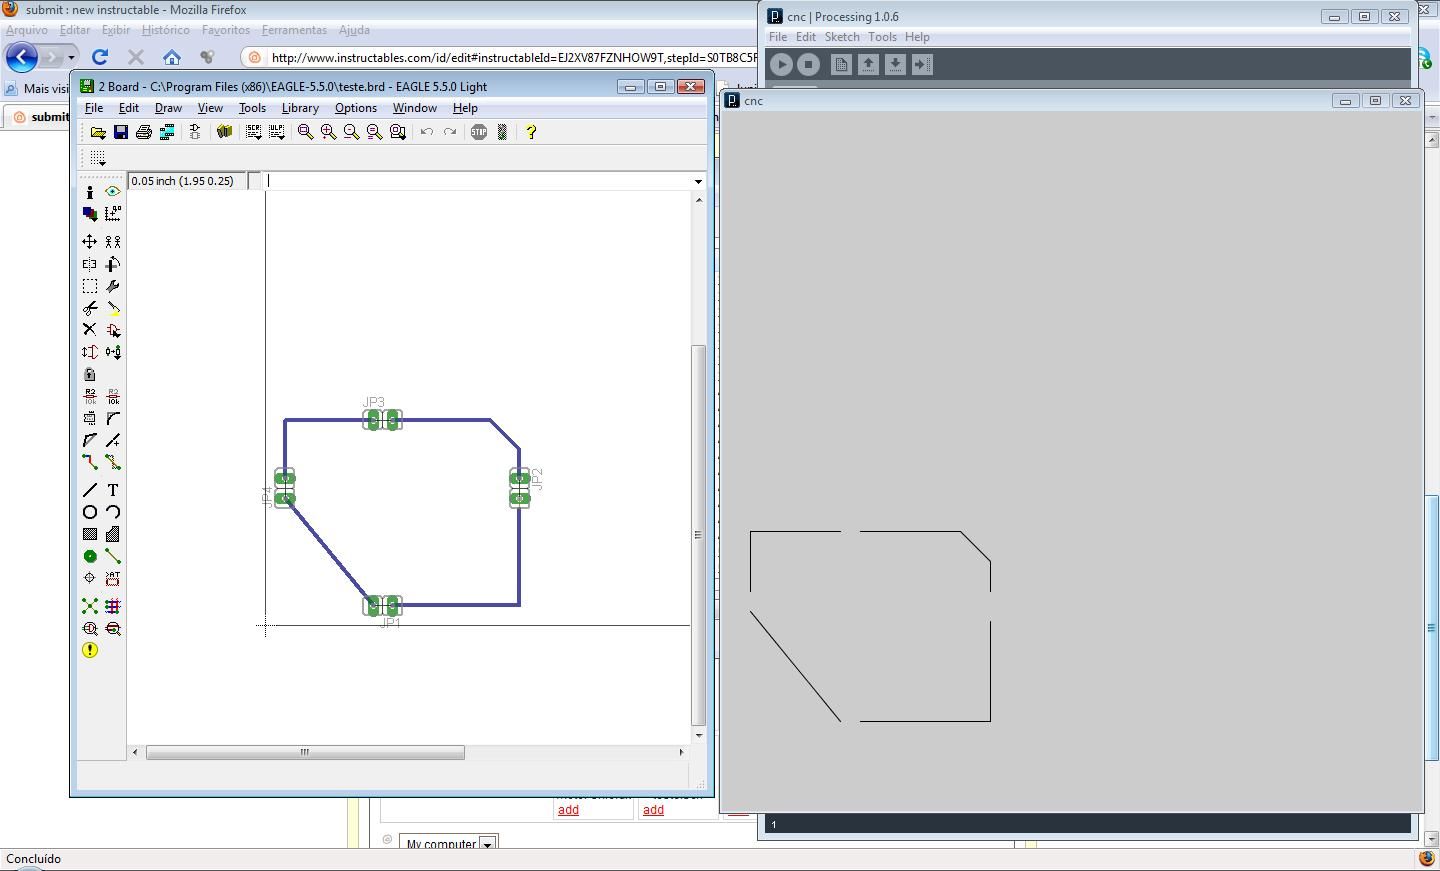The width and height of the screenshot is (1440, 871).
Task: Select the Delete tool in EAGLE palette
Action: (x=90, y=329)
